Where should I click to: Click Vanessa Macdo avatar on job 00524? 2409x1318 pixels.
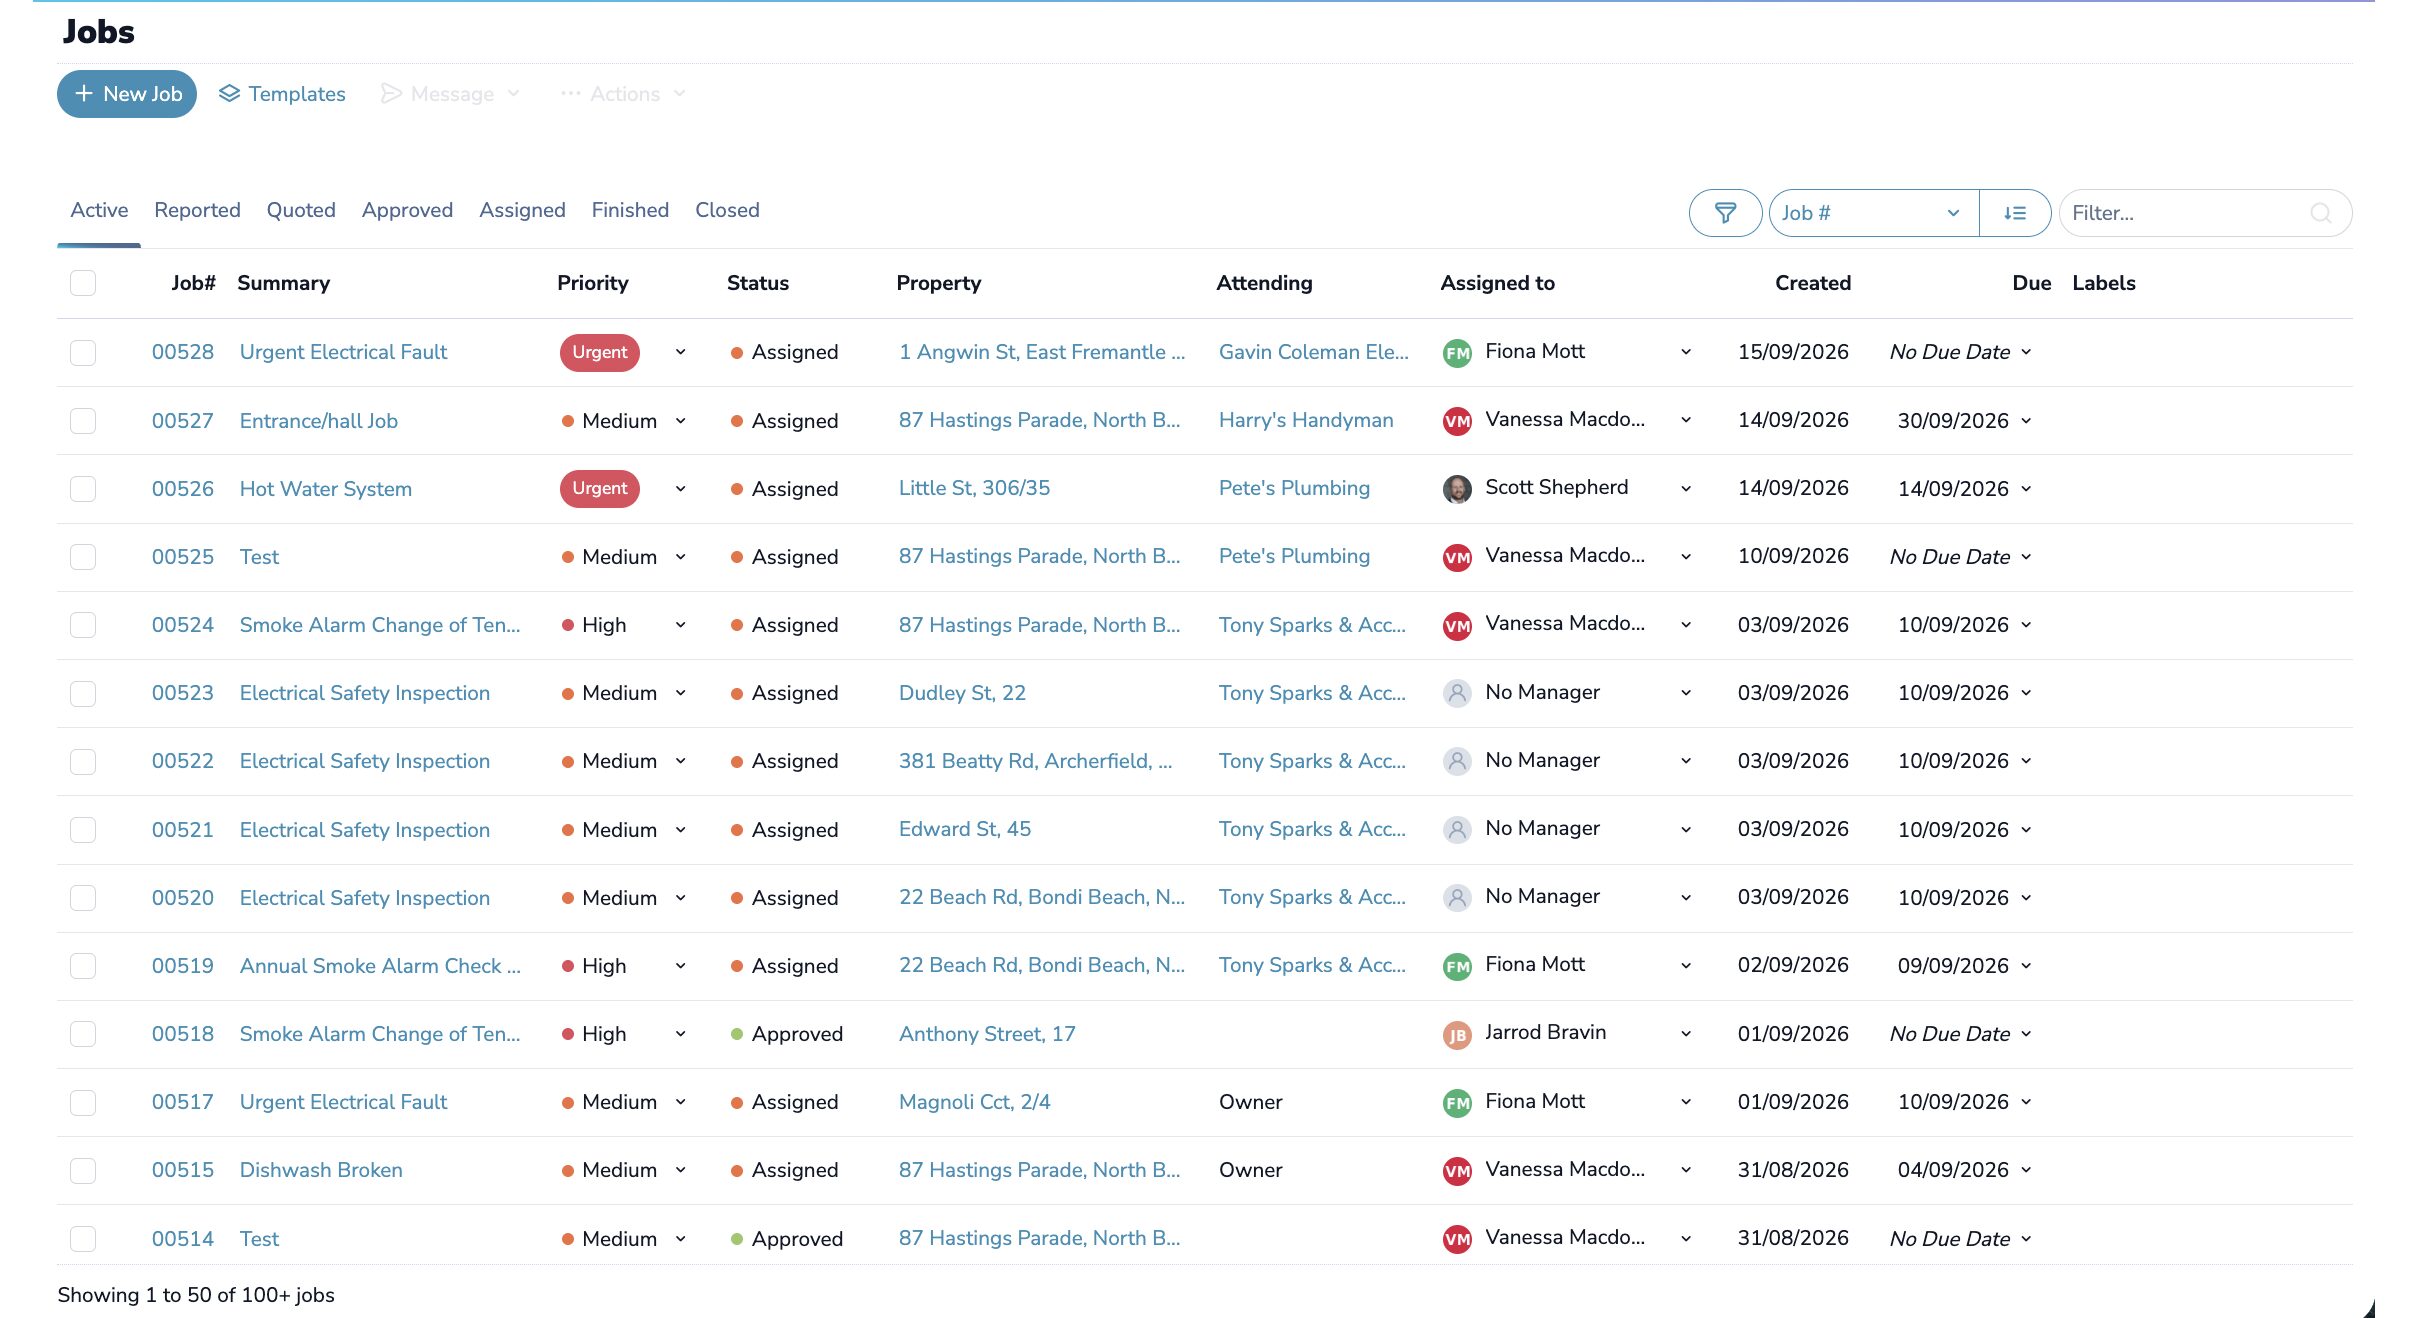coord(1457,626)
